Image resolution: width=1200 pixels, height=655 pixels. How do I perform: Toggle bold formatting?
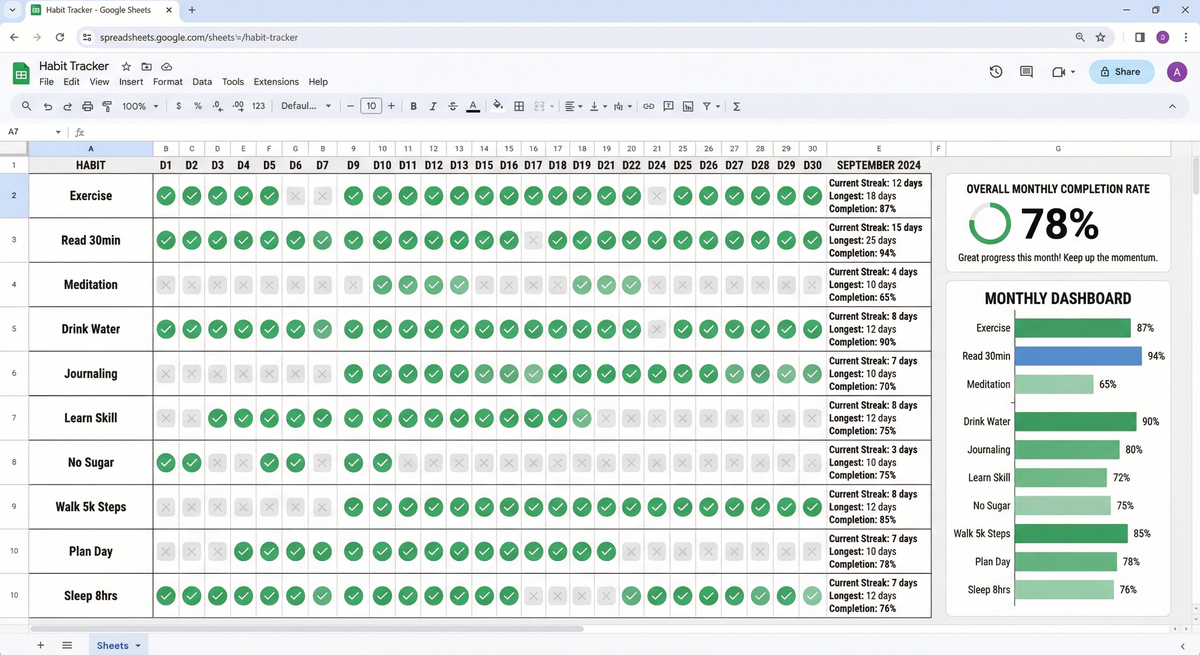coord(414,106)
